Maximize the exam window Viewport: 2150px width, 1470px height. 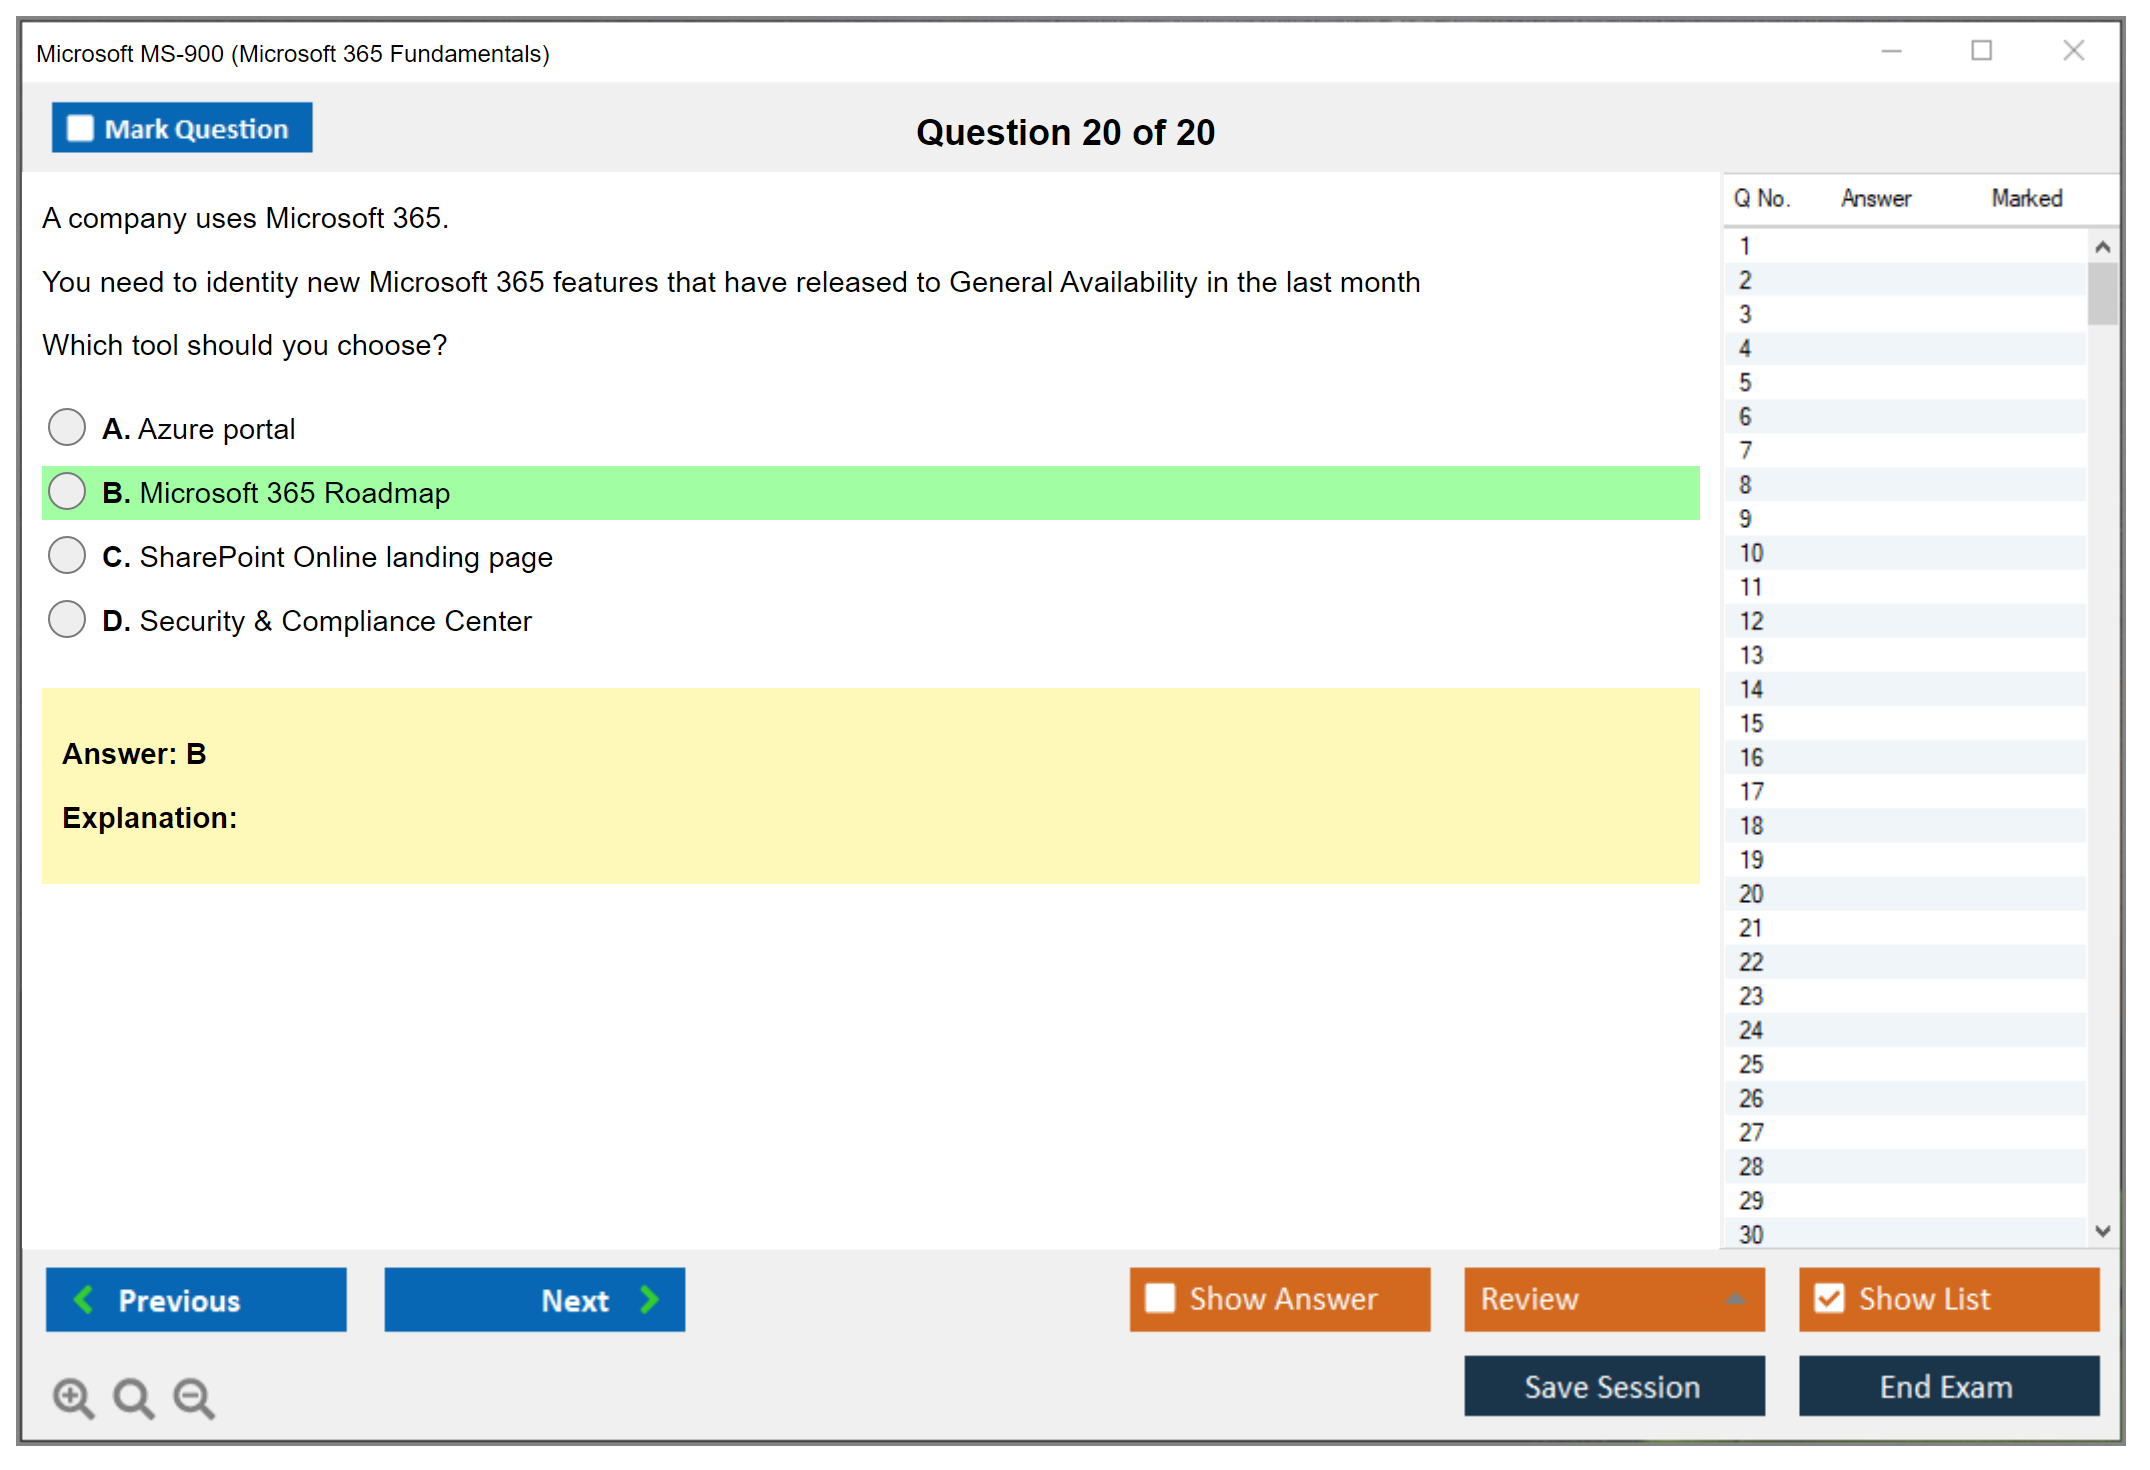pyautogui.click(x=1981, y=51)
